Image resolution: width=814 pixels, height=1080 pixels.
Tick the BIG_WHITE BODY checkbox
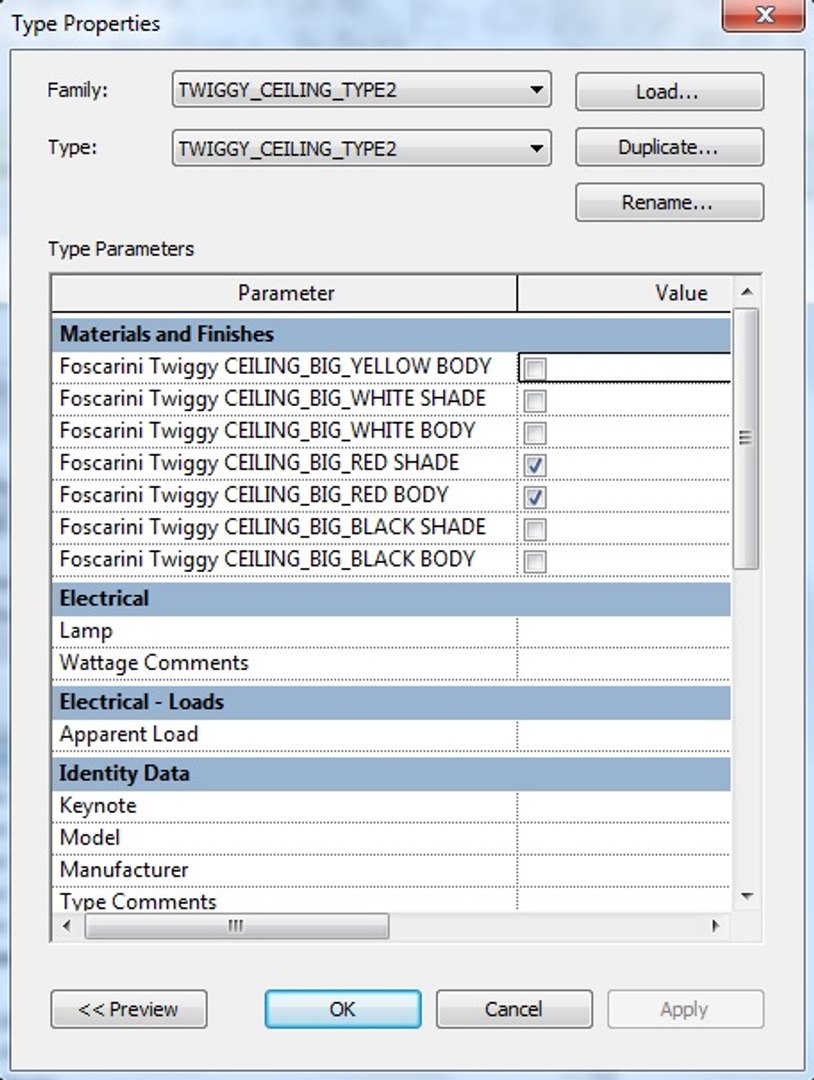coord(536,433)
